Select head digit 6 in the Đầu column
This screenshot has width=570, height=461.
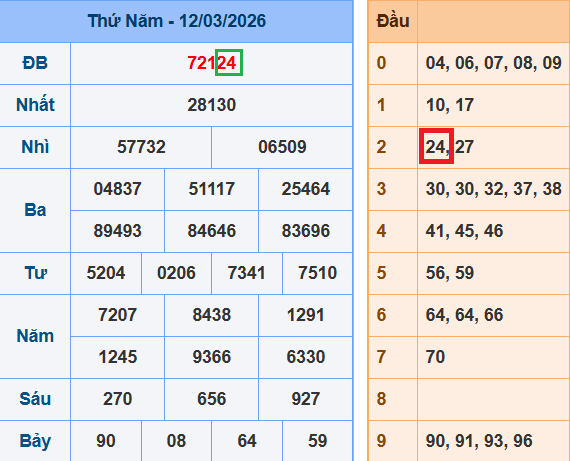point(381,315)
